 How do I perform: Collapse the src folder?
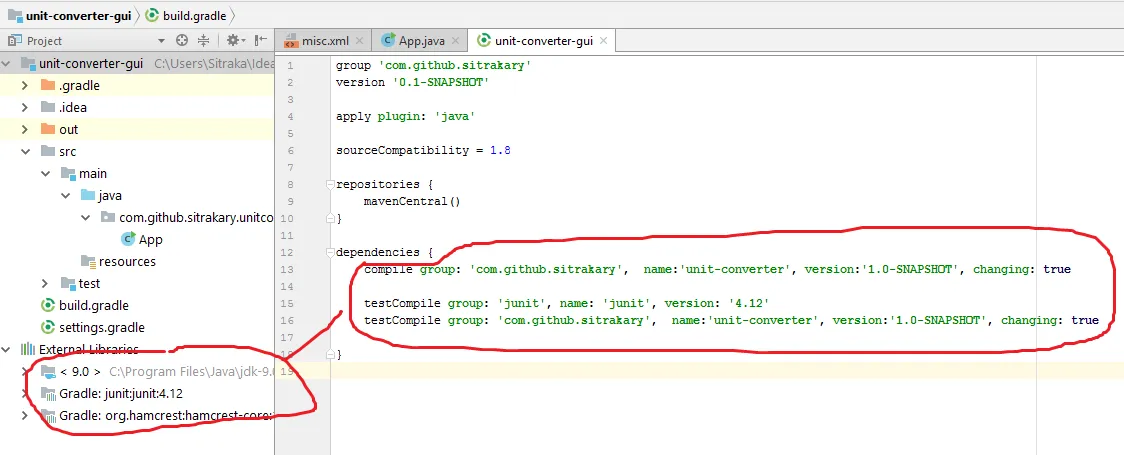coord(25,151)
